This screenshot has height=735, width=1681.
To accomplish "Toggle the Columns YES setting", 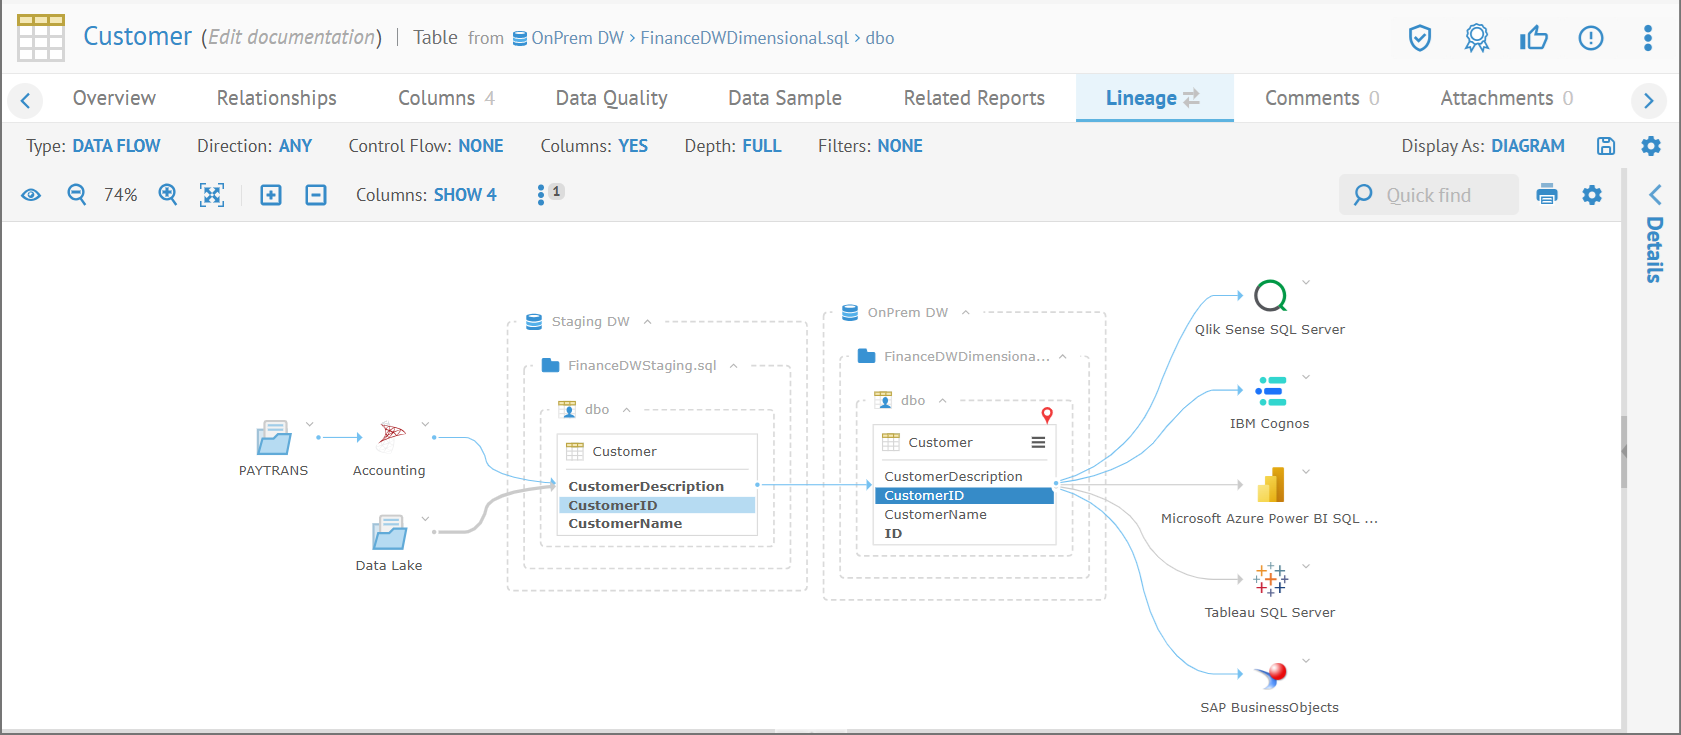I will [x=632, y=146].
